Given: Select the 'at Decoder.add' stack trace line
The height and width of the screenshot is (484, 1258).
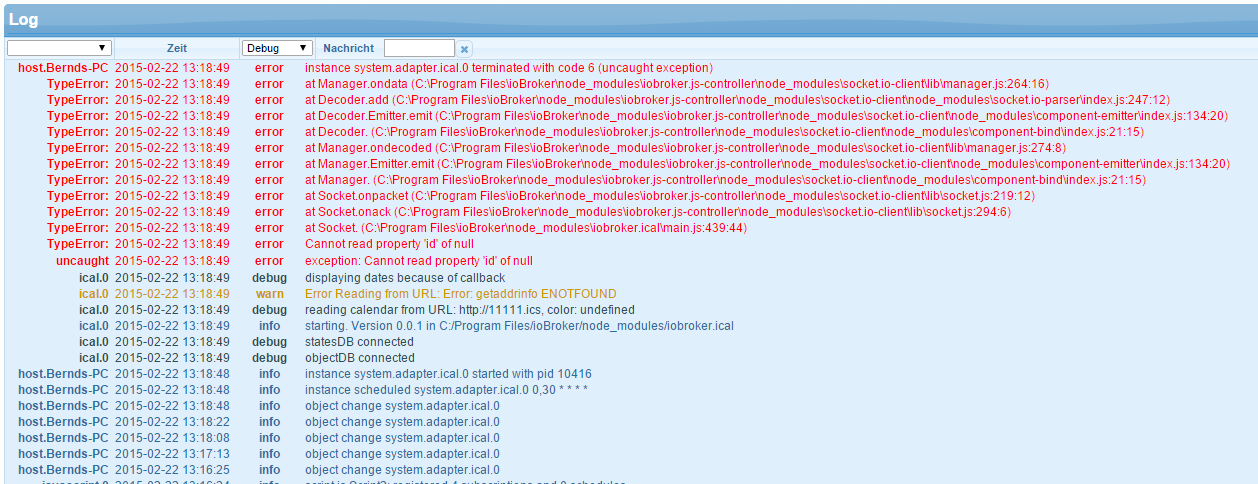Looking at the screenshot, I should [737, 100].
